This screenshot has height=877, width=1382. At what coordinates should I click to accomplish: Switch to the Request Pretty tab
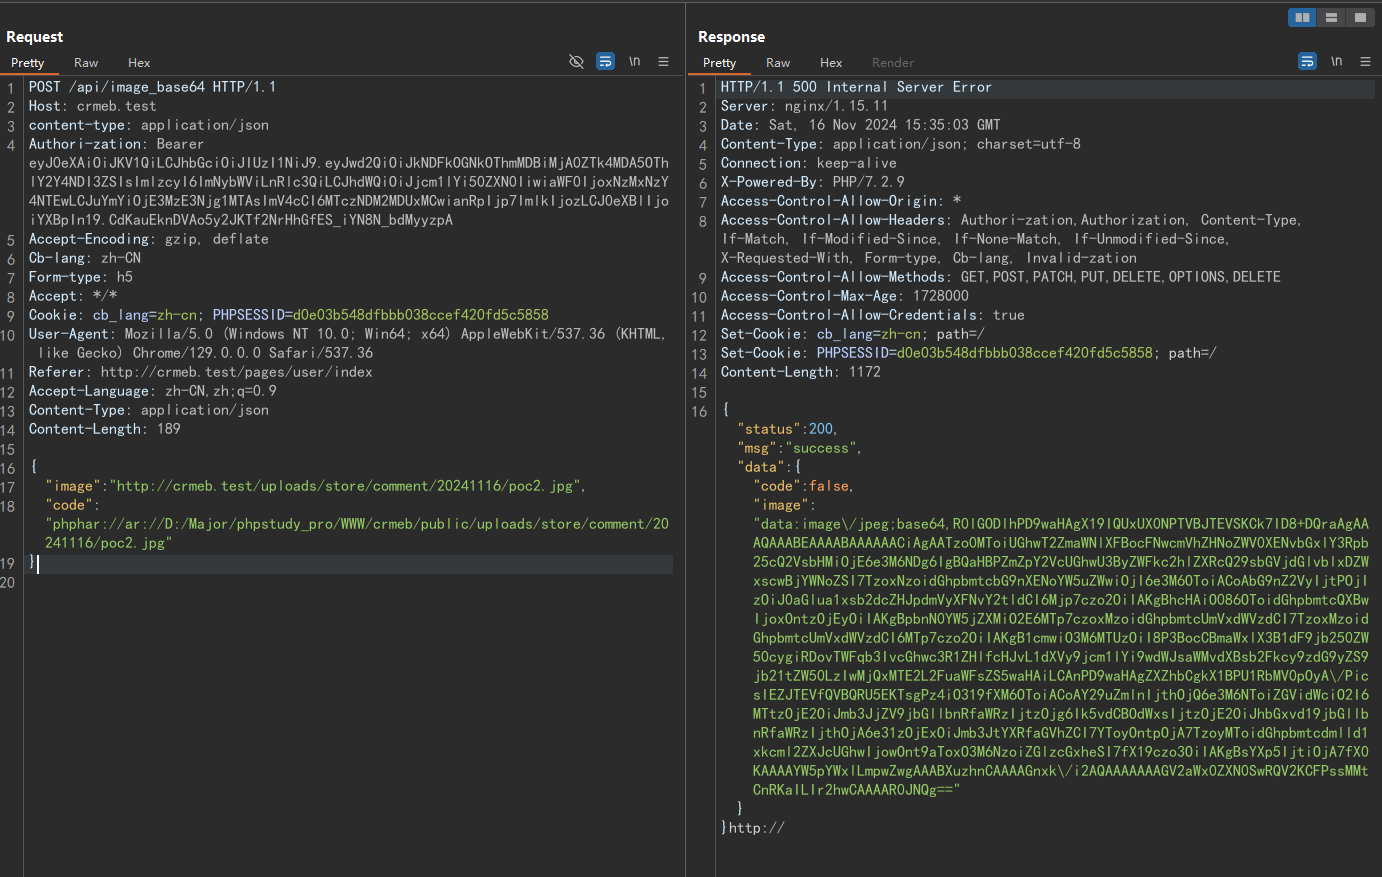coord(28,62)
